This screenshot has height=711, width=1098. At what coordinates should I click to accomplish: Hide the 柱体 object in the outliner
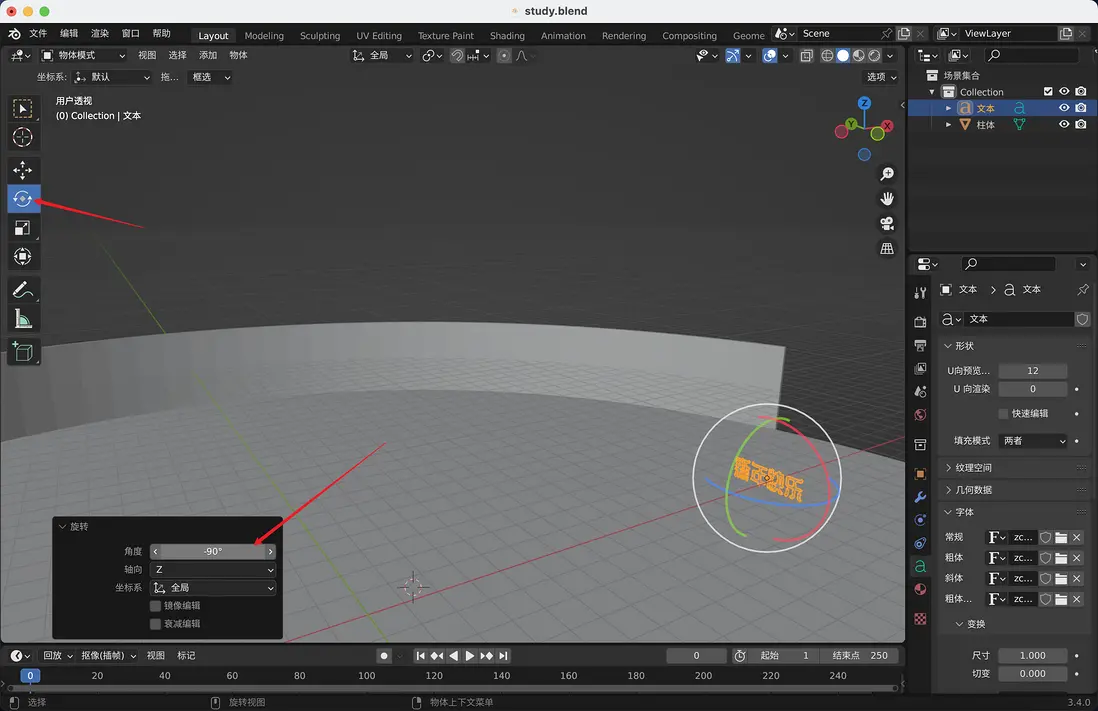click(1064, 124)
